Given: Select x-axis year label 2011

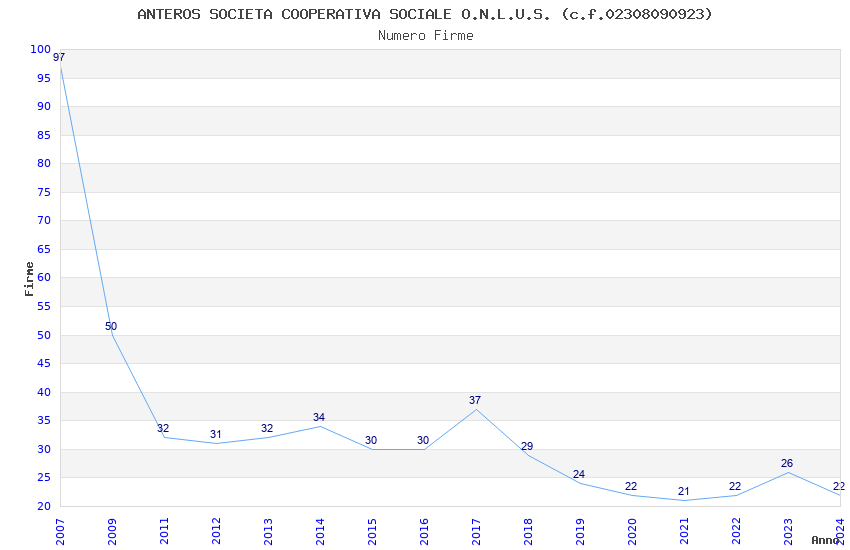Looking at the screenshot, I should (x=164, y=531).
